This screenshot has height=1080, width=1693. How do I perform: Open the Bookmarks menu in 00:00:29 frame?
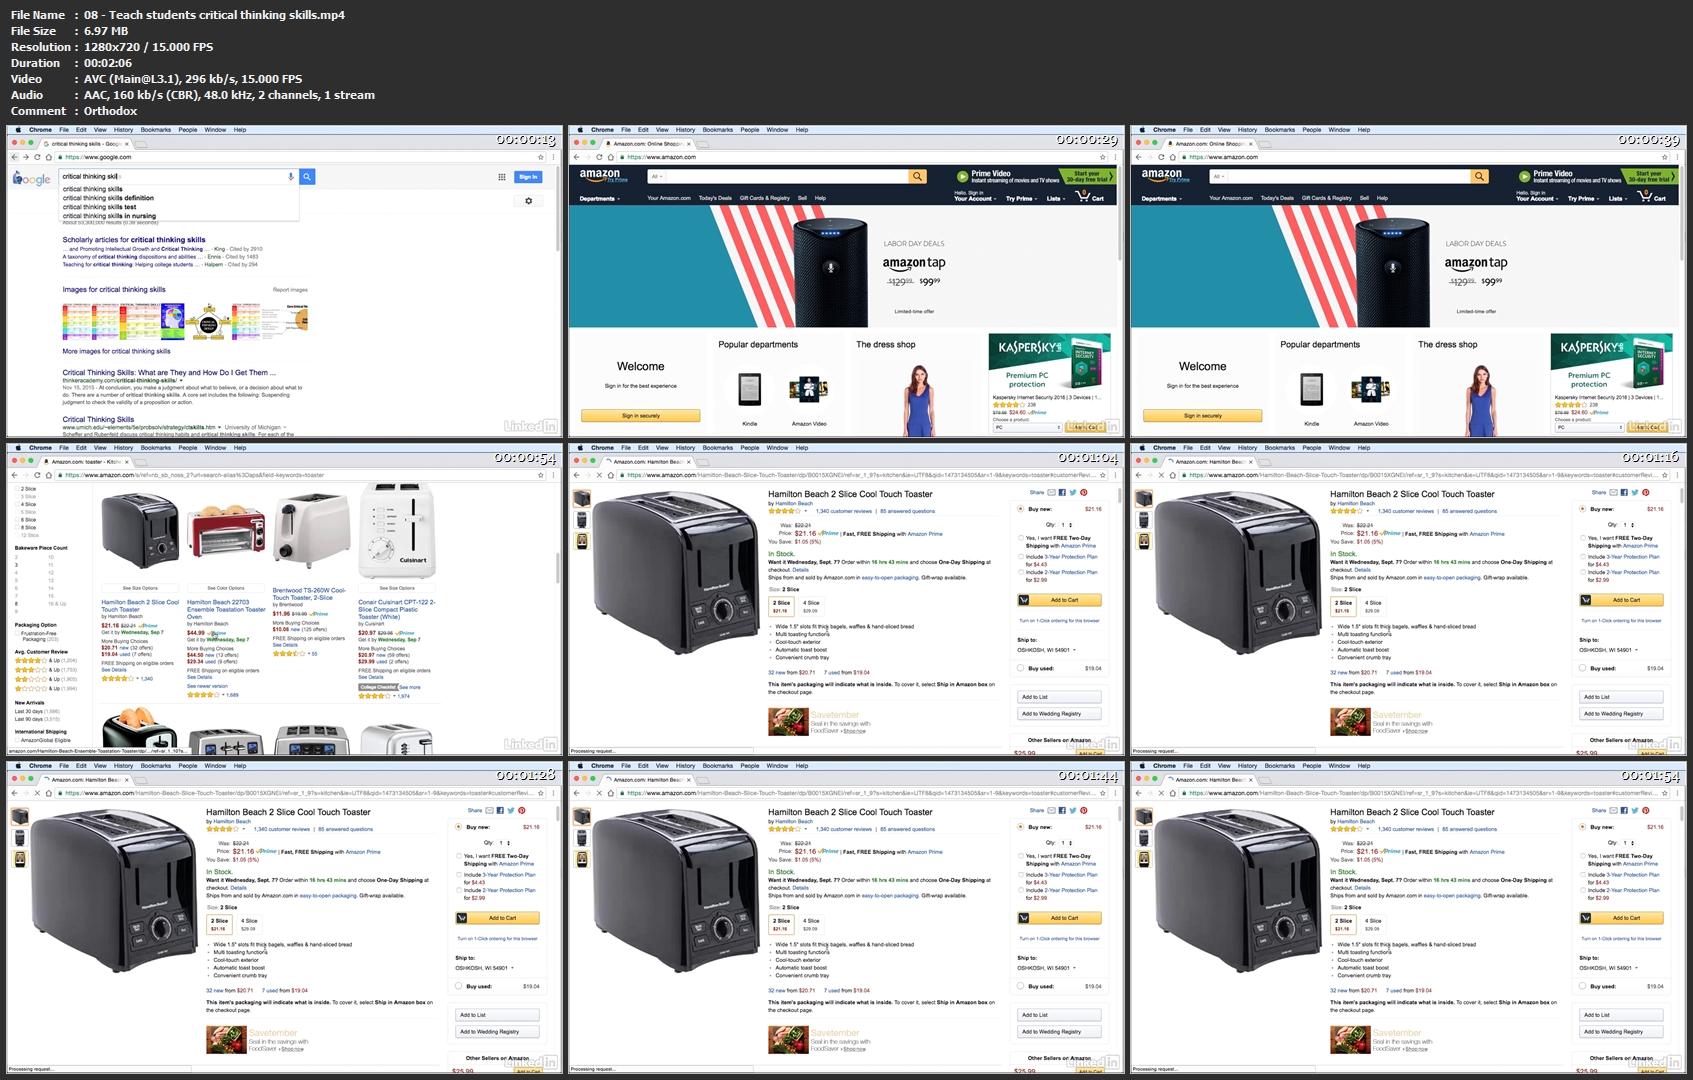(x=718, y=129)
